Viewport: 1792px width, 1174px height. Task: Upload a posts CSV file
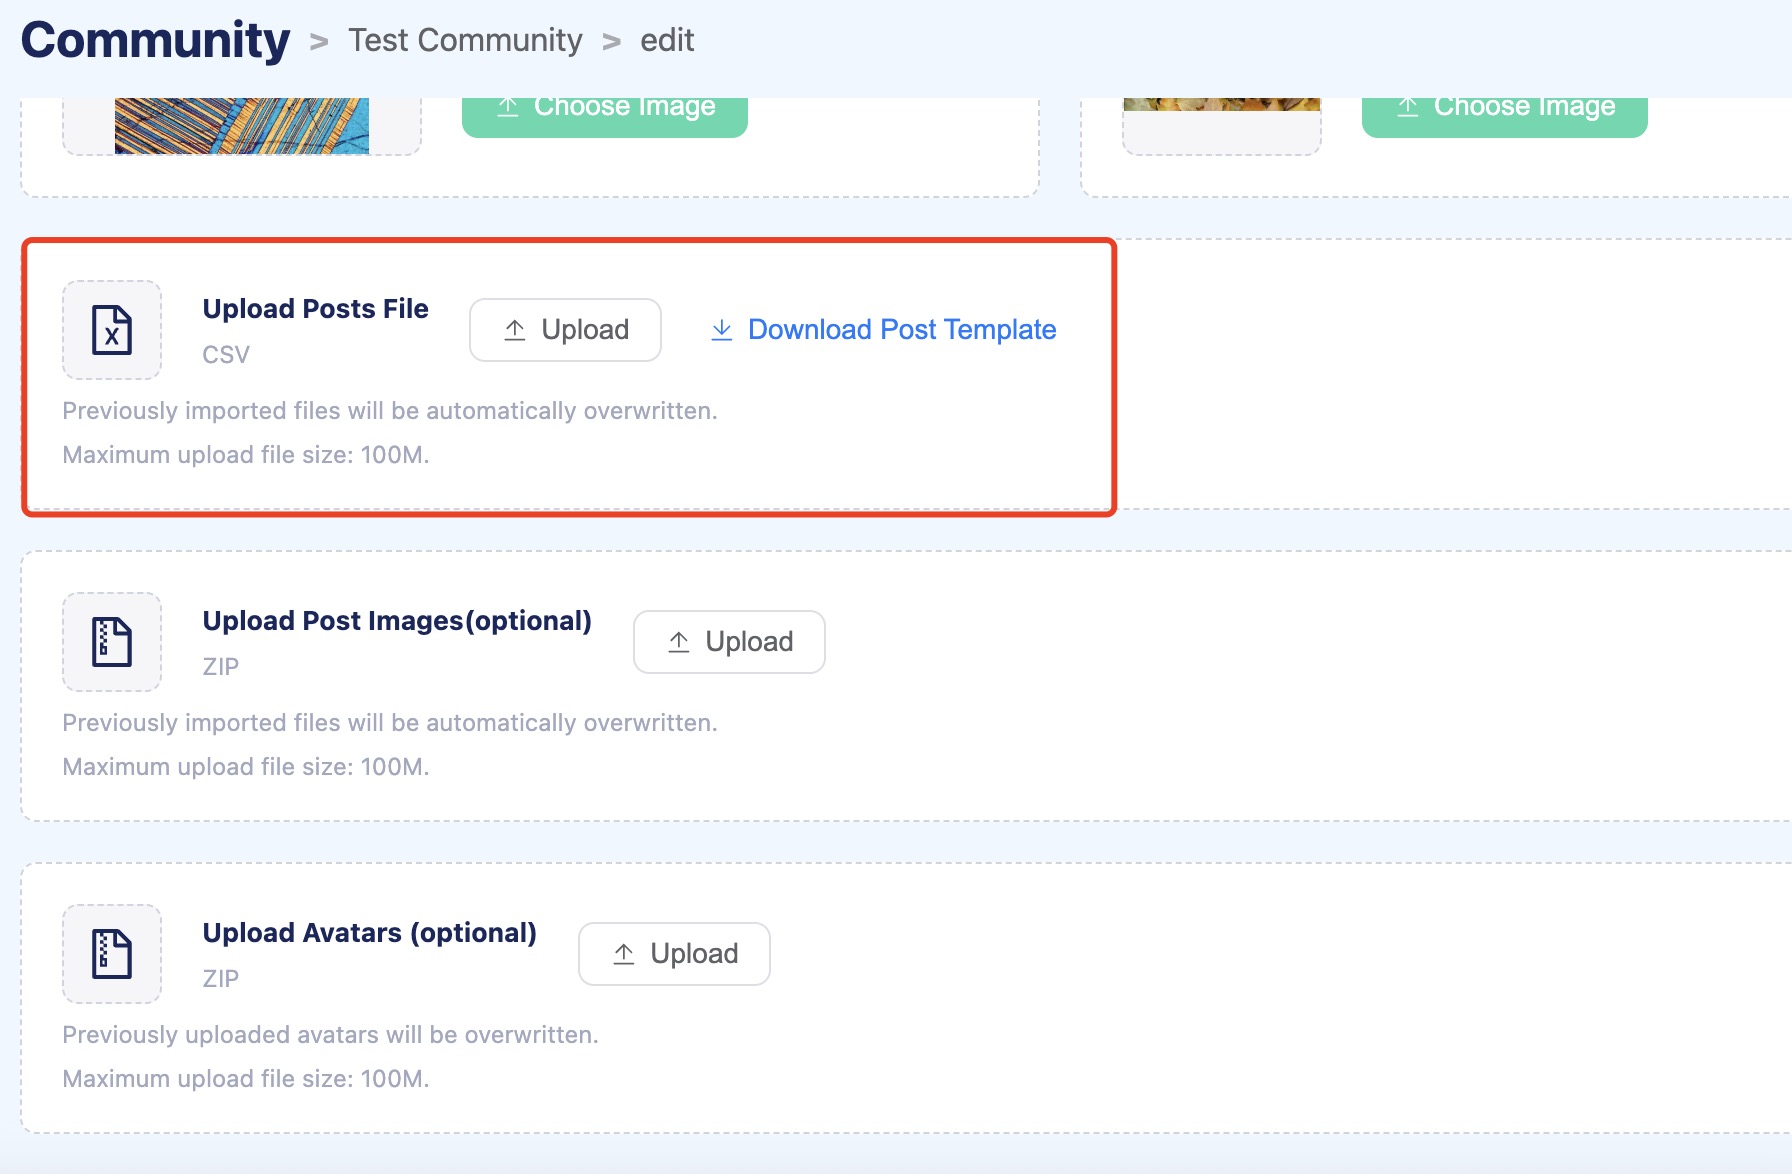[x=565, y=330]
